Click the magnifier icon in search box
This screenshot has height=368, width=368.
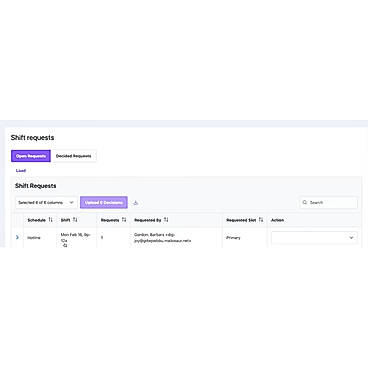305,202
